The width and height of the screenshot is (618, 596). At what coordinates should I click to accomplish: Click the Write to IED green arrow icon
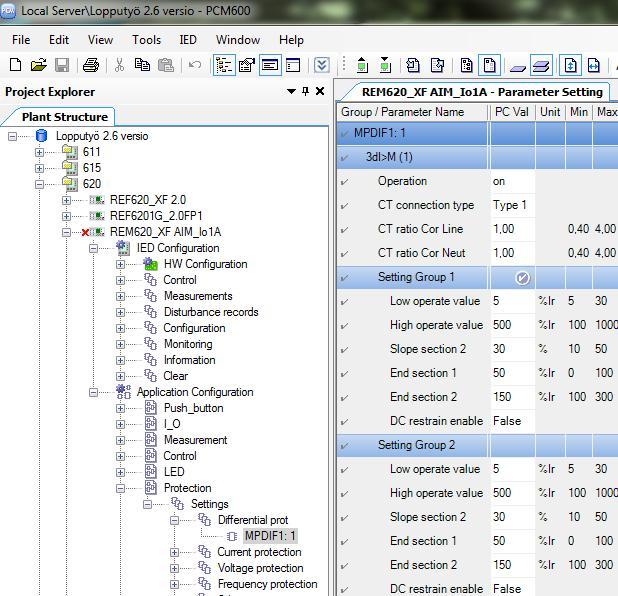coord(362,65)
